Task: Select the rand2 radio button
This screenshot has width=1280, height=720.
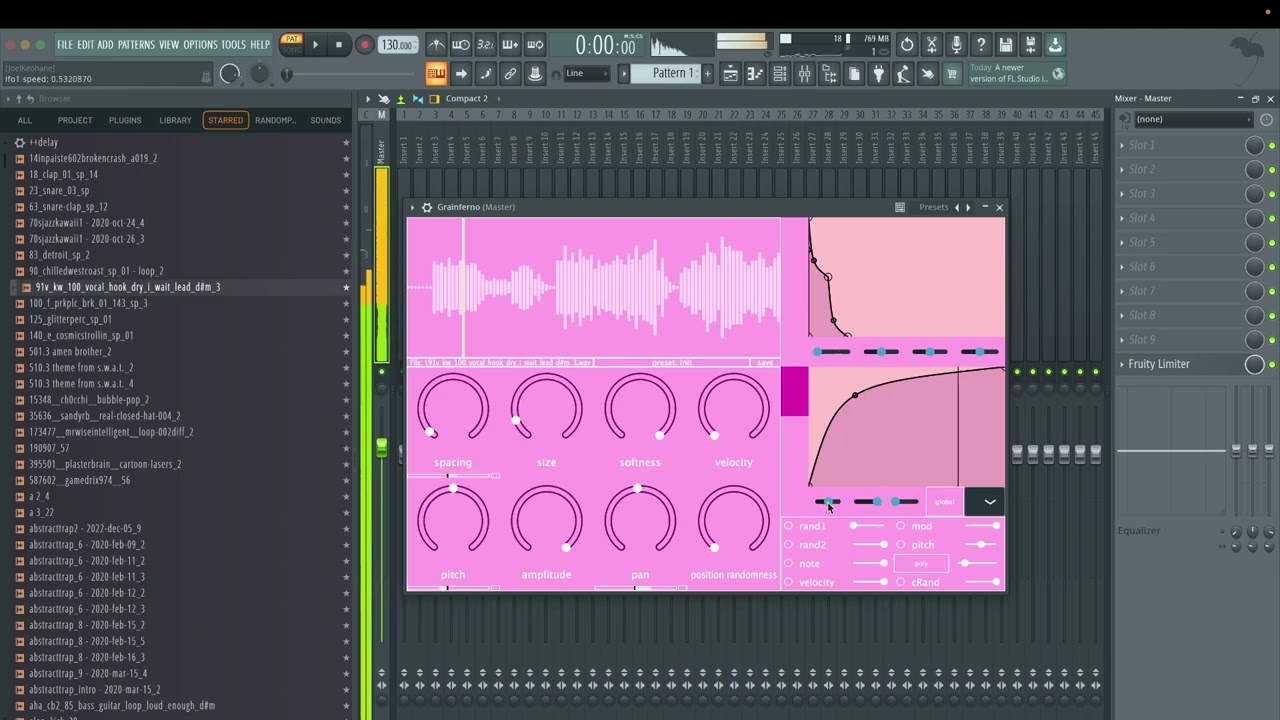Action: pos(788,545)
